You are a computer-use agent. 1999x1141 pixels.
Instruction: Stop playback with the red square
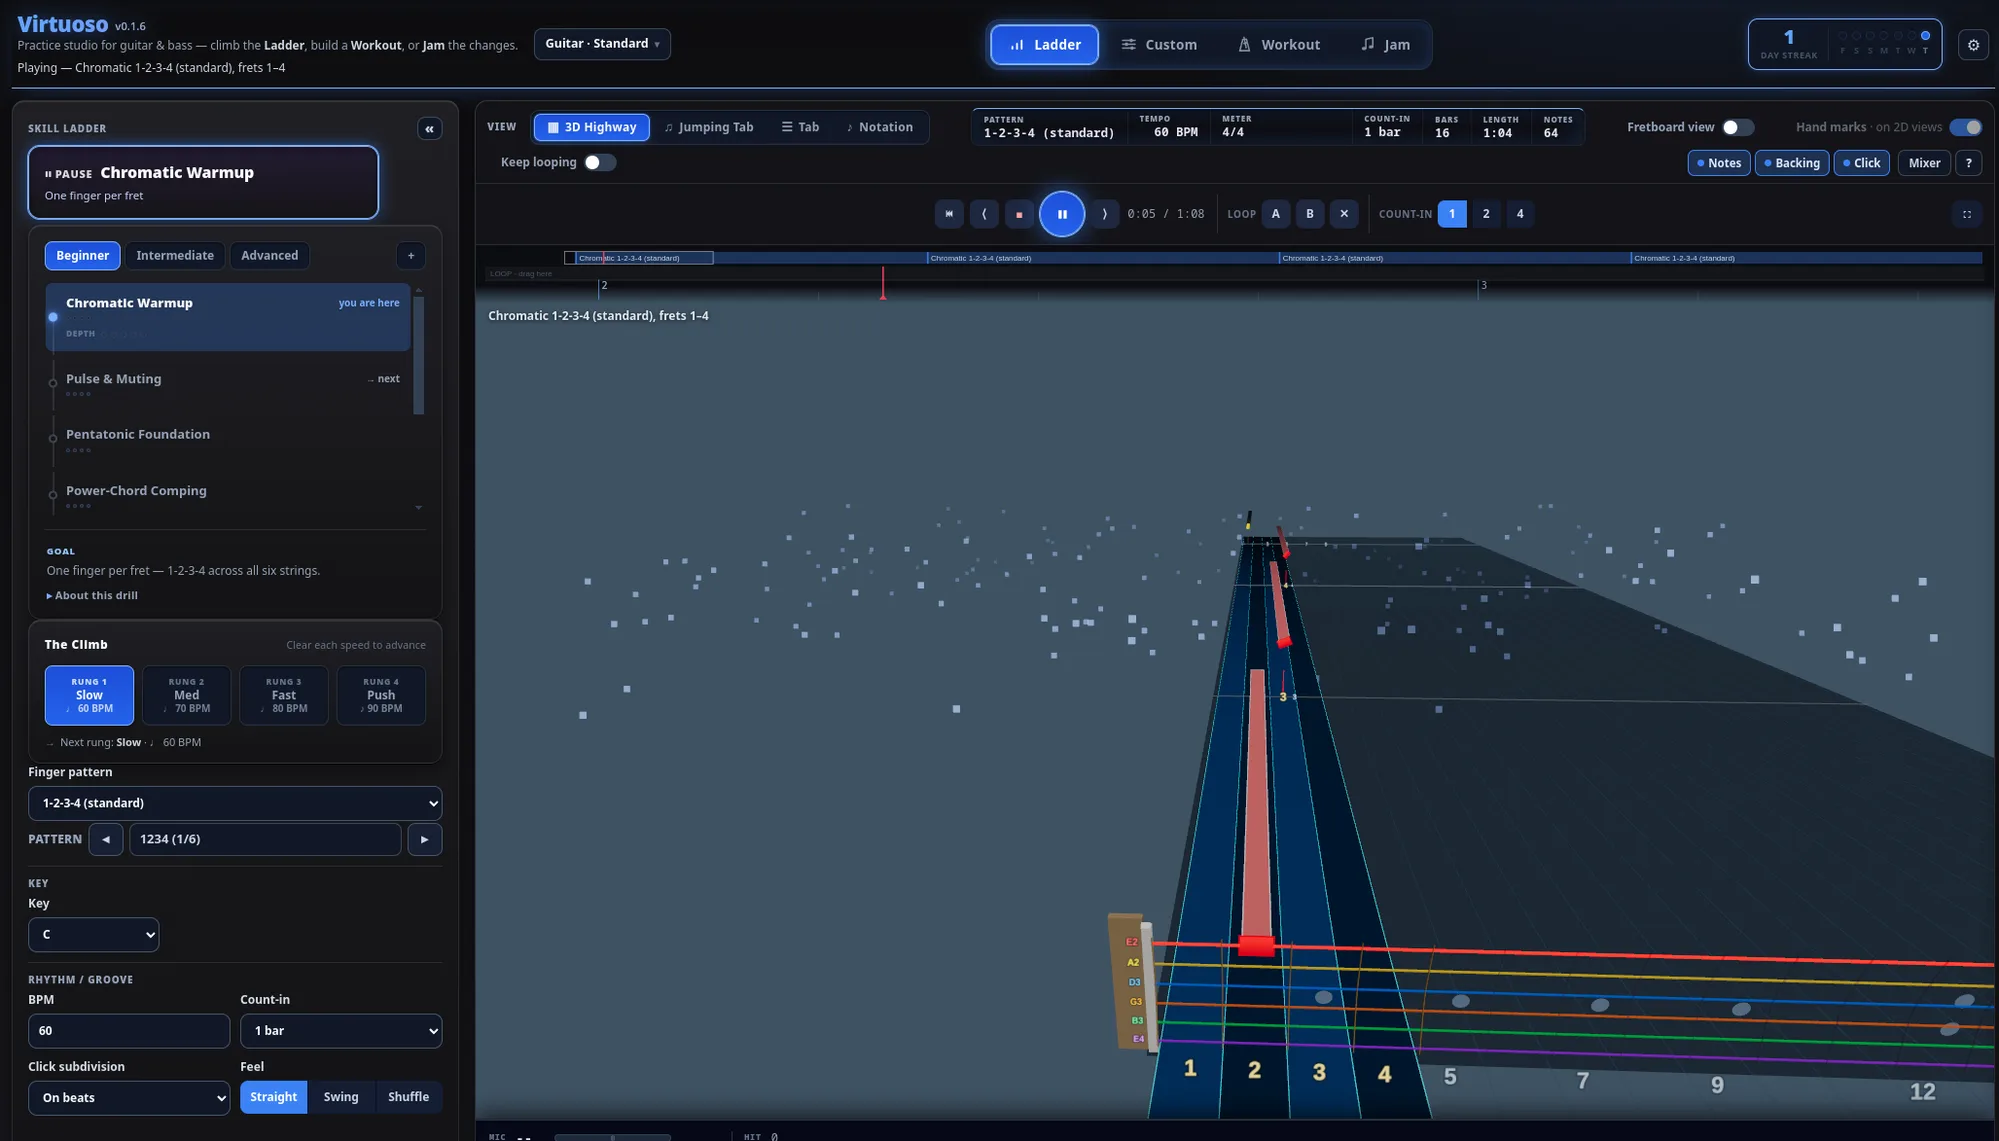[x=1019, y=214]
